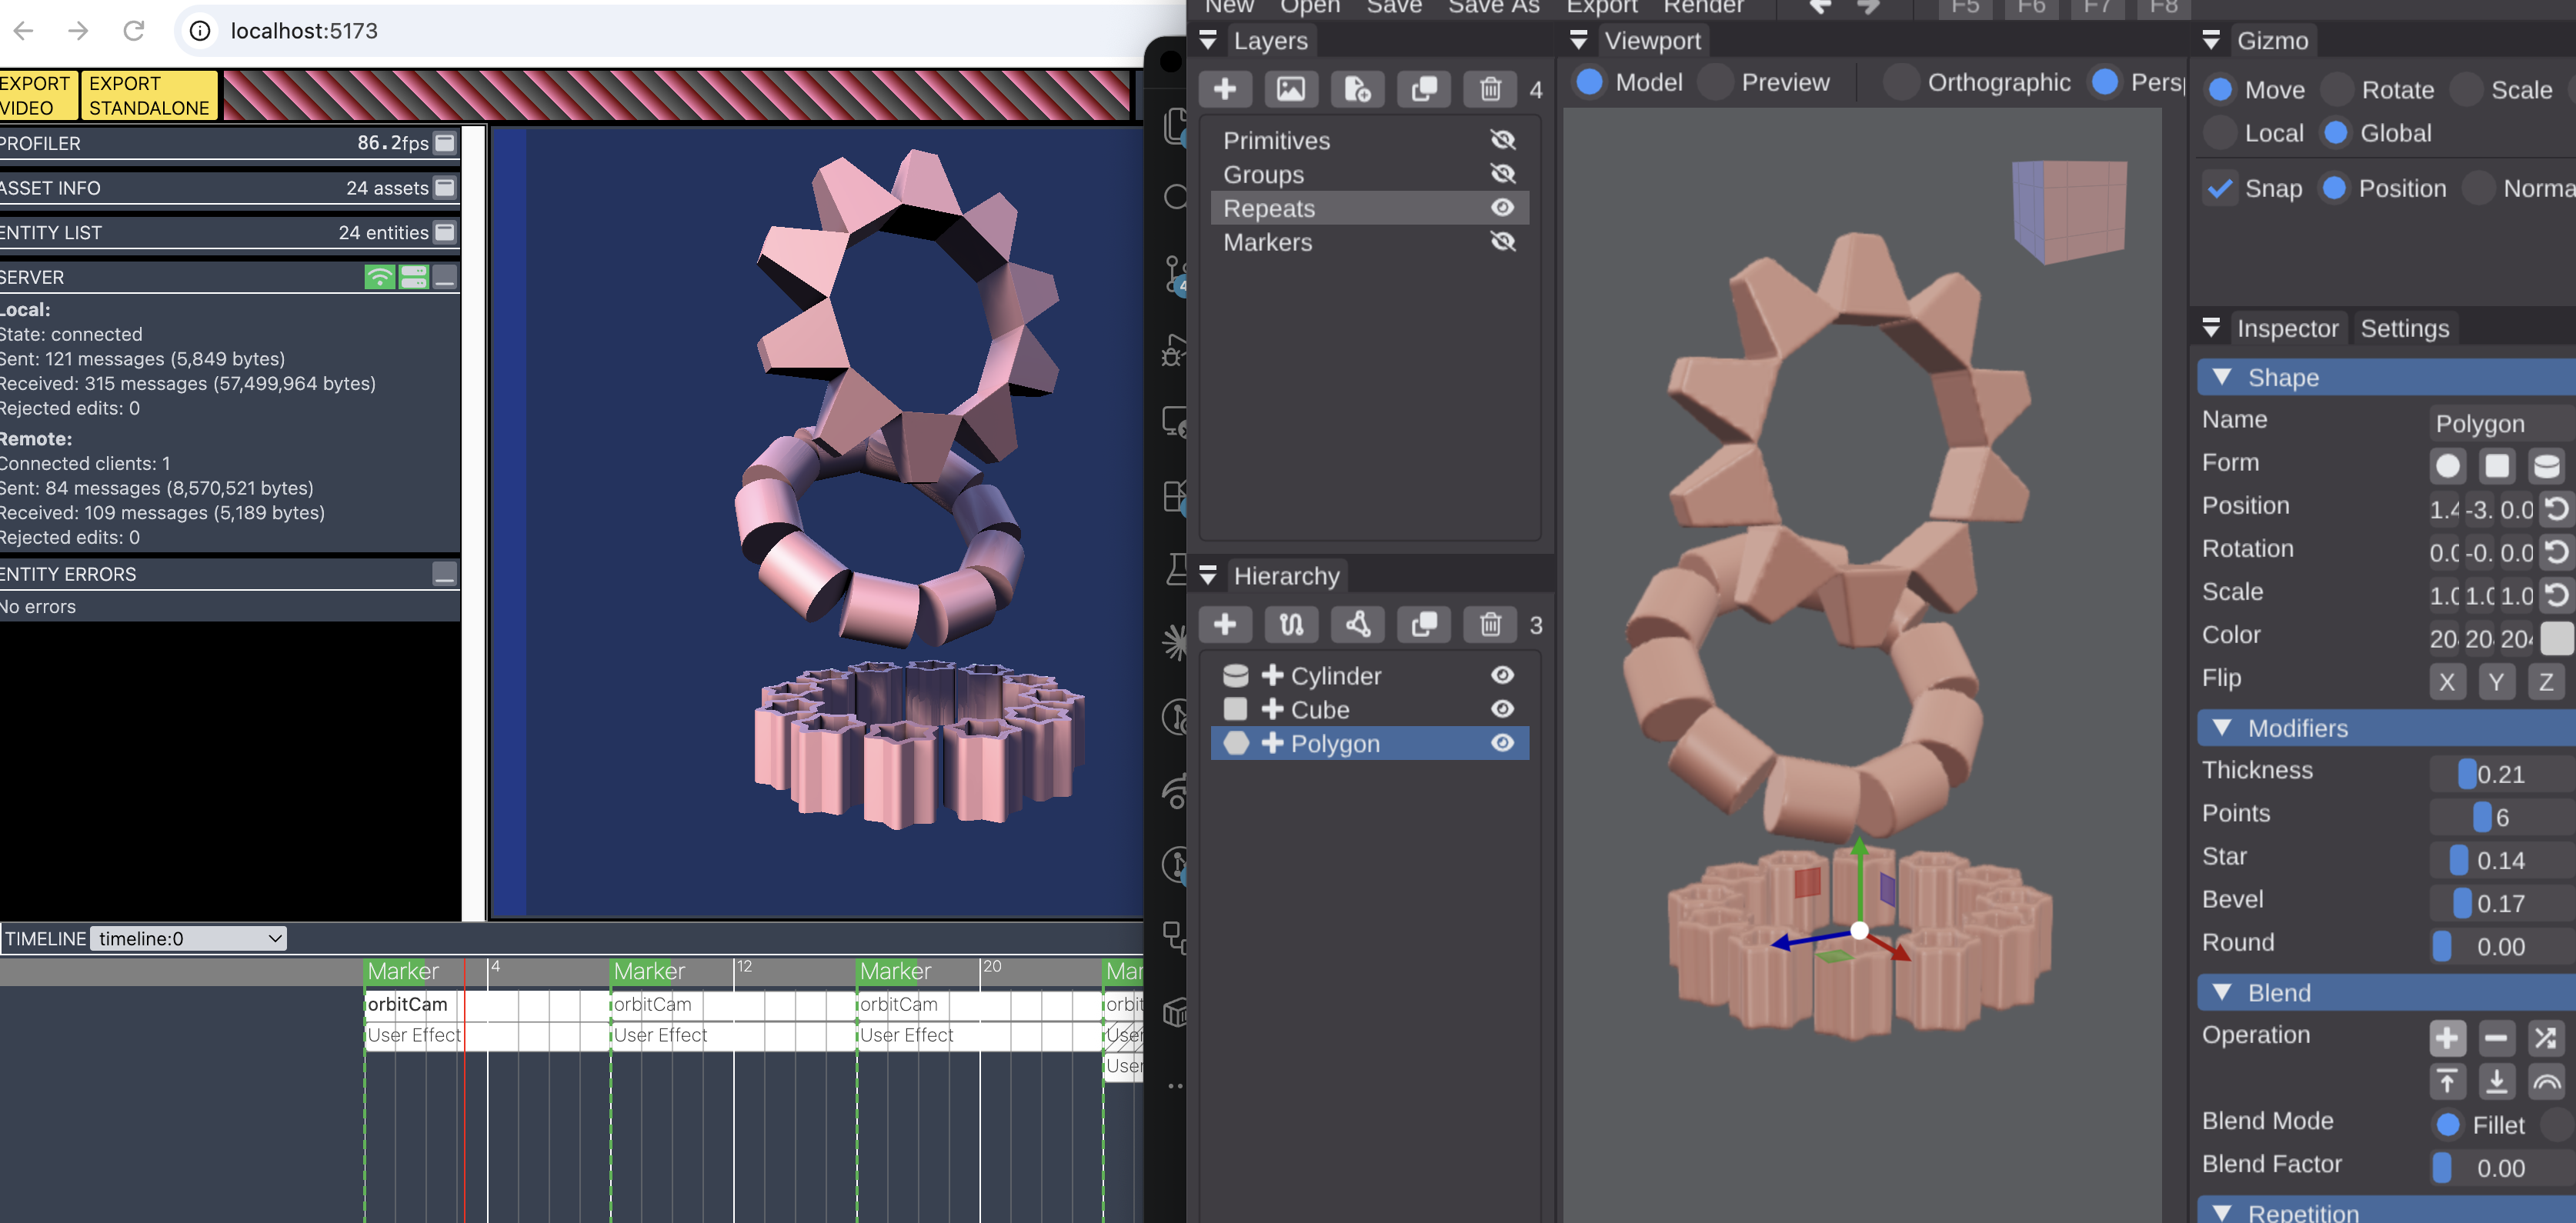Screen dimensions: 2576x1223
Task: Add a new layer in Layers panel
Action: click(1224, 89)
